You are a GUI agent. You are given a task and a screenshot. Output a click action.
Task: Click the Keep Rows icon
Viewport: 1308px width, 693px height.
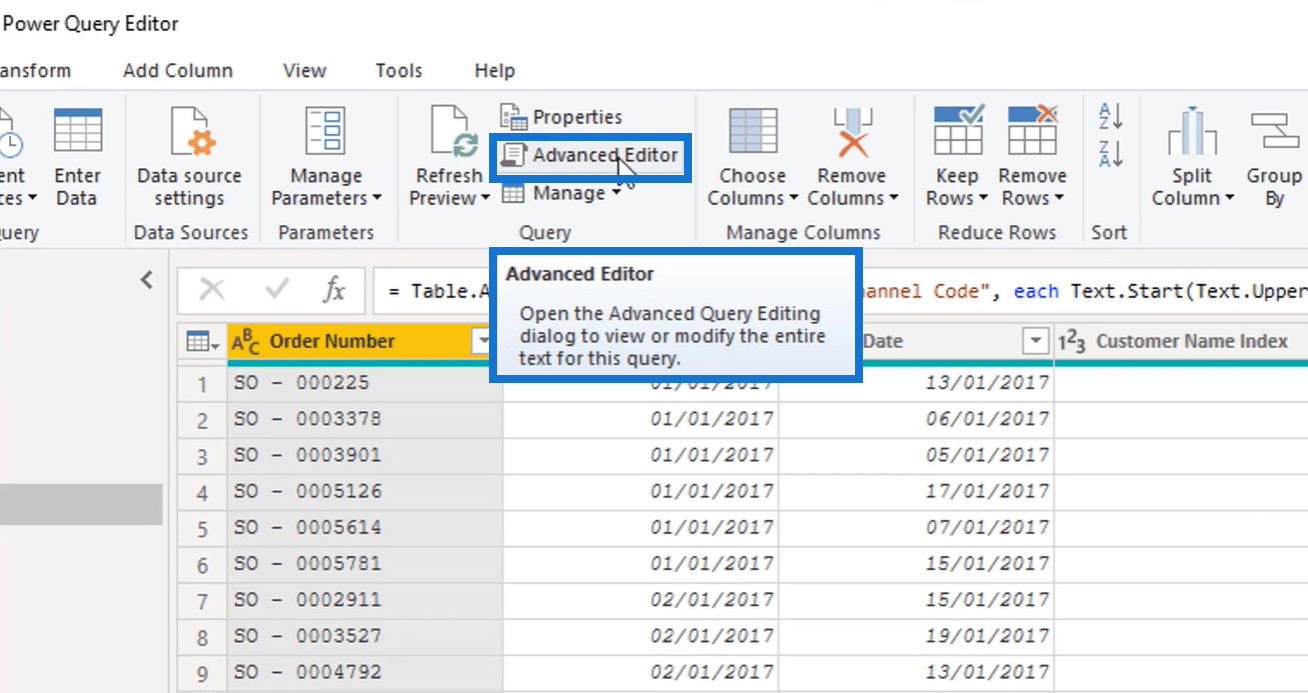[957, 130]
